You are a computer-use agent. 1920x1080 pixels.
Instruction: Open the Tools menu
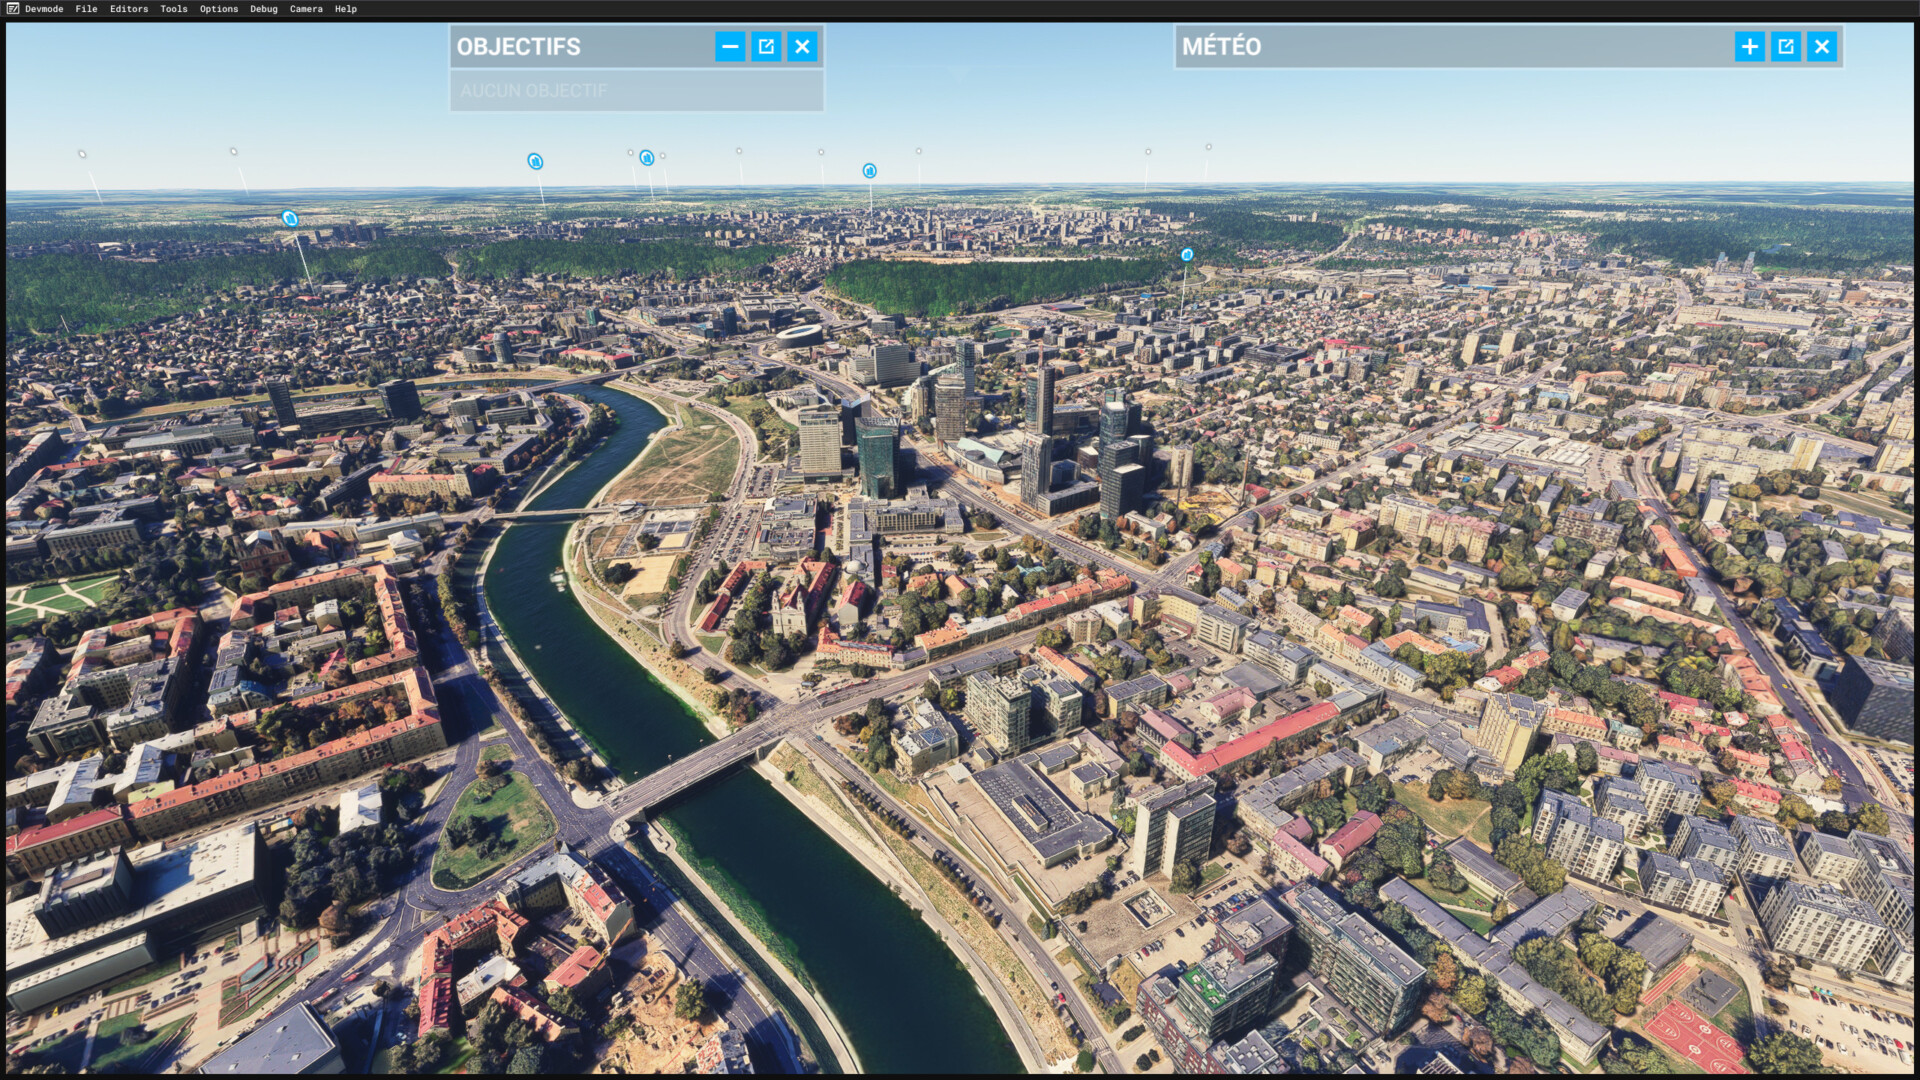(x=173, y=9)
